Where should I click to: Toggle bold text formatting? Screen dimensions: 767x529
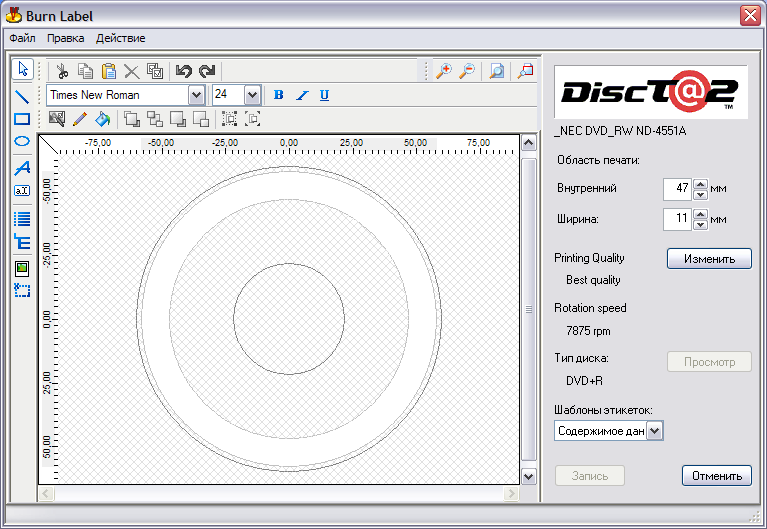pos(279,95)
